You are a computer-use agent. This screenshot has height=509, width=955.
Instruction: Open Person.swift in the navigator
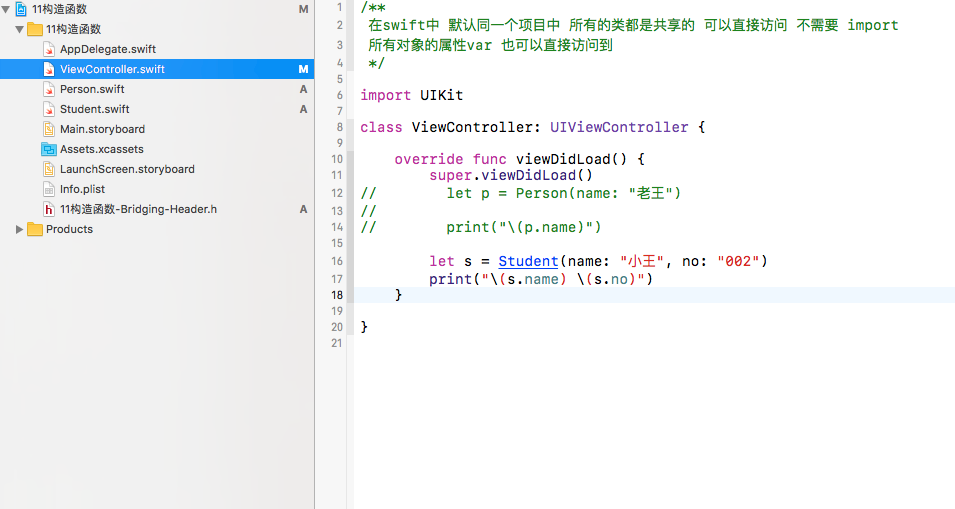92,90
